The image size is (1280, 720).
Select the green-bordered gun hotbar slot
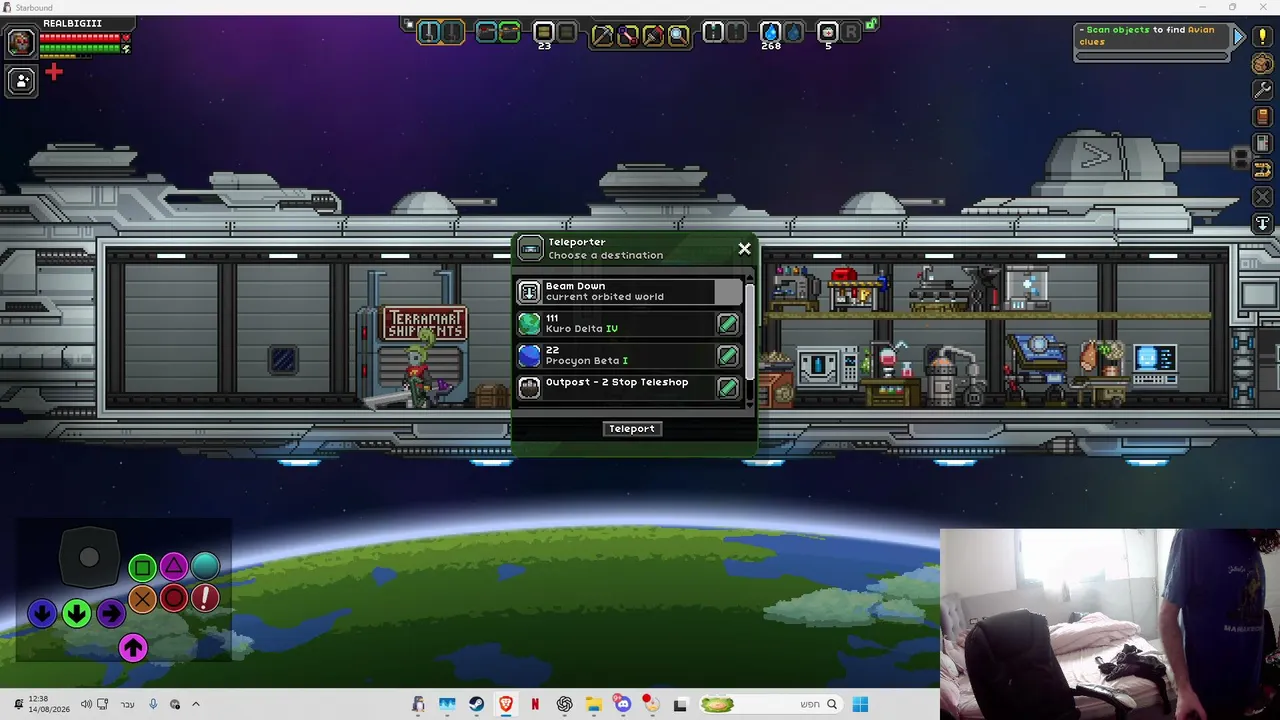(x=510, y=33)
